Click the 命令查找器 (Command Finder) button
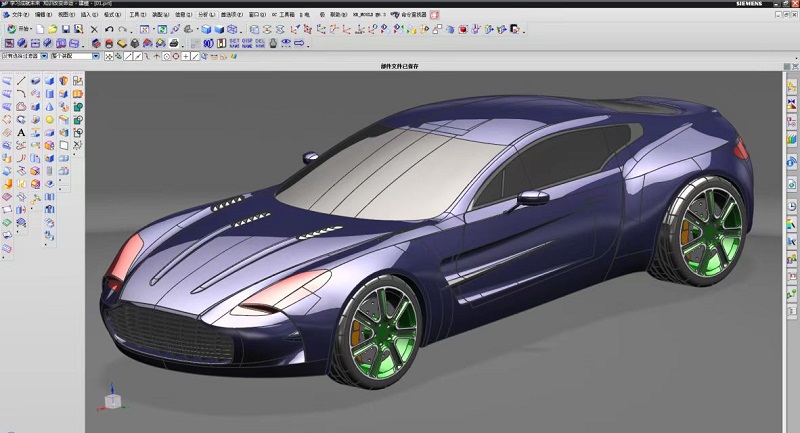 click(x=408, y=15)
